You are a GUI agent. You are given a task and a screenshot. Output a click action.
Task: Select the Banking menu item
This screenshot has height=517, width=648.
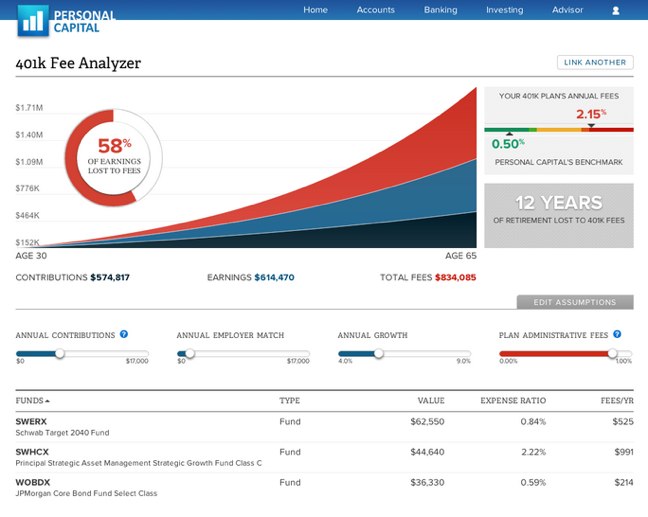[x=440, y=10]
